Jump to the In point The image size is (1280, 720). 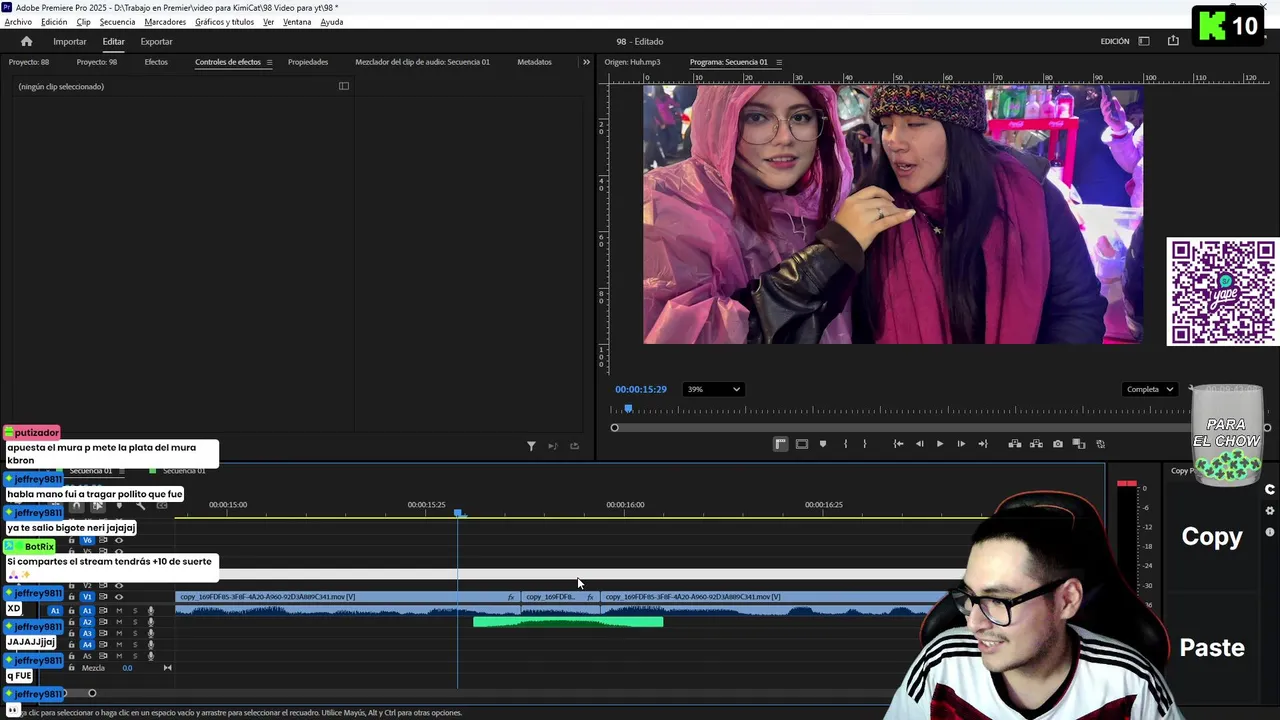tap(898, 444)
